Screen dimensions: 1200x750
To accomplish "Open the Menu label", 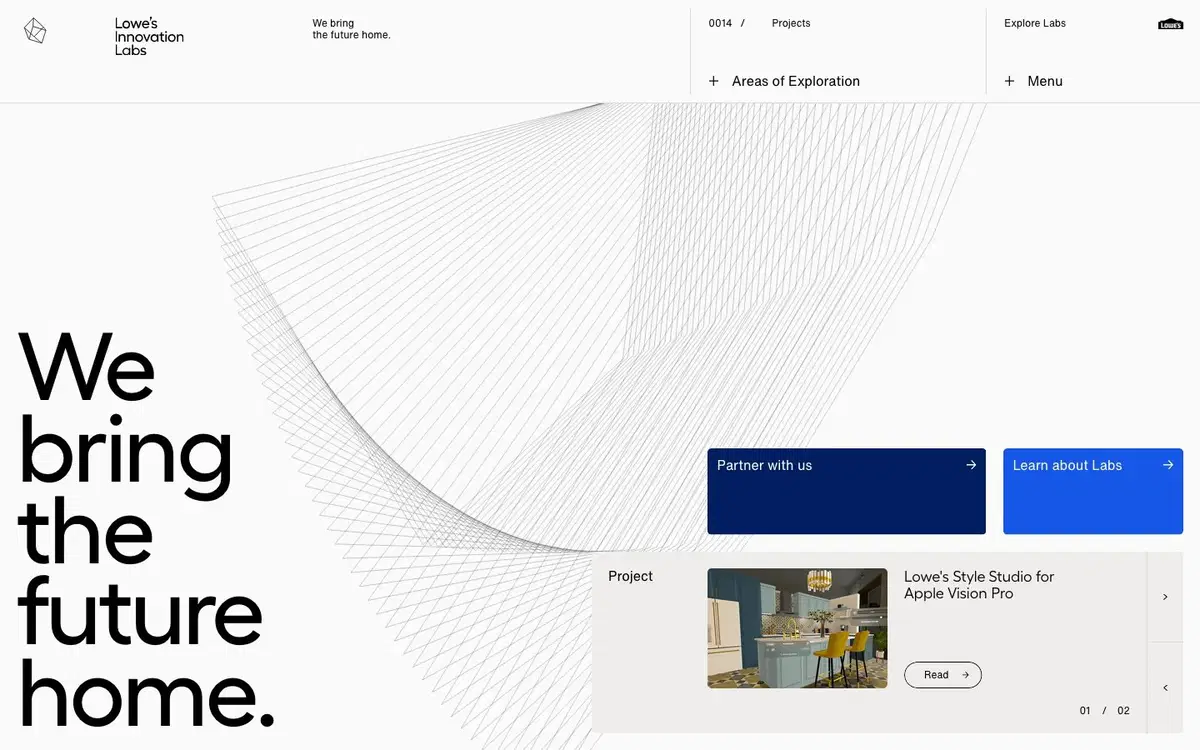I will (x=1045, y=81).
